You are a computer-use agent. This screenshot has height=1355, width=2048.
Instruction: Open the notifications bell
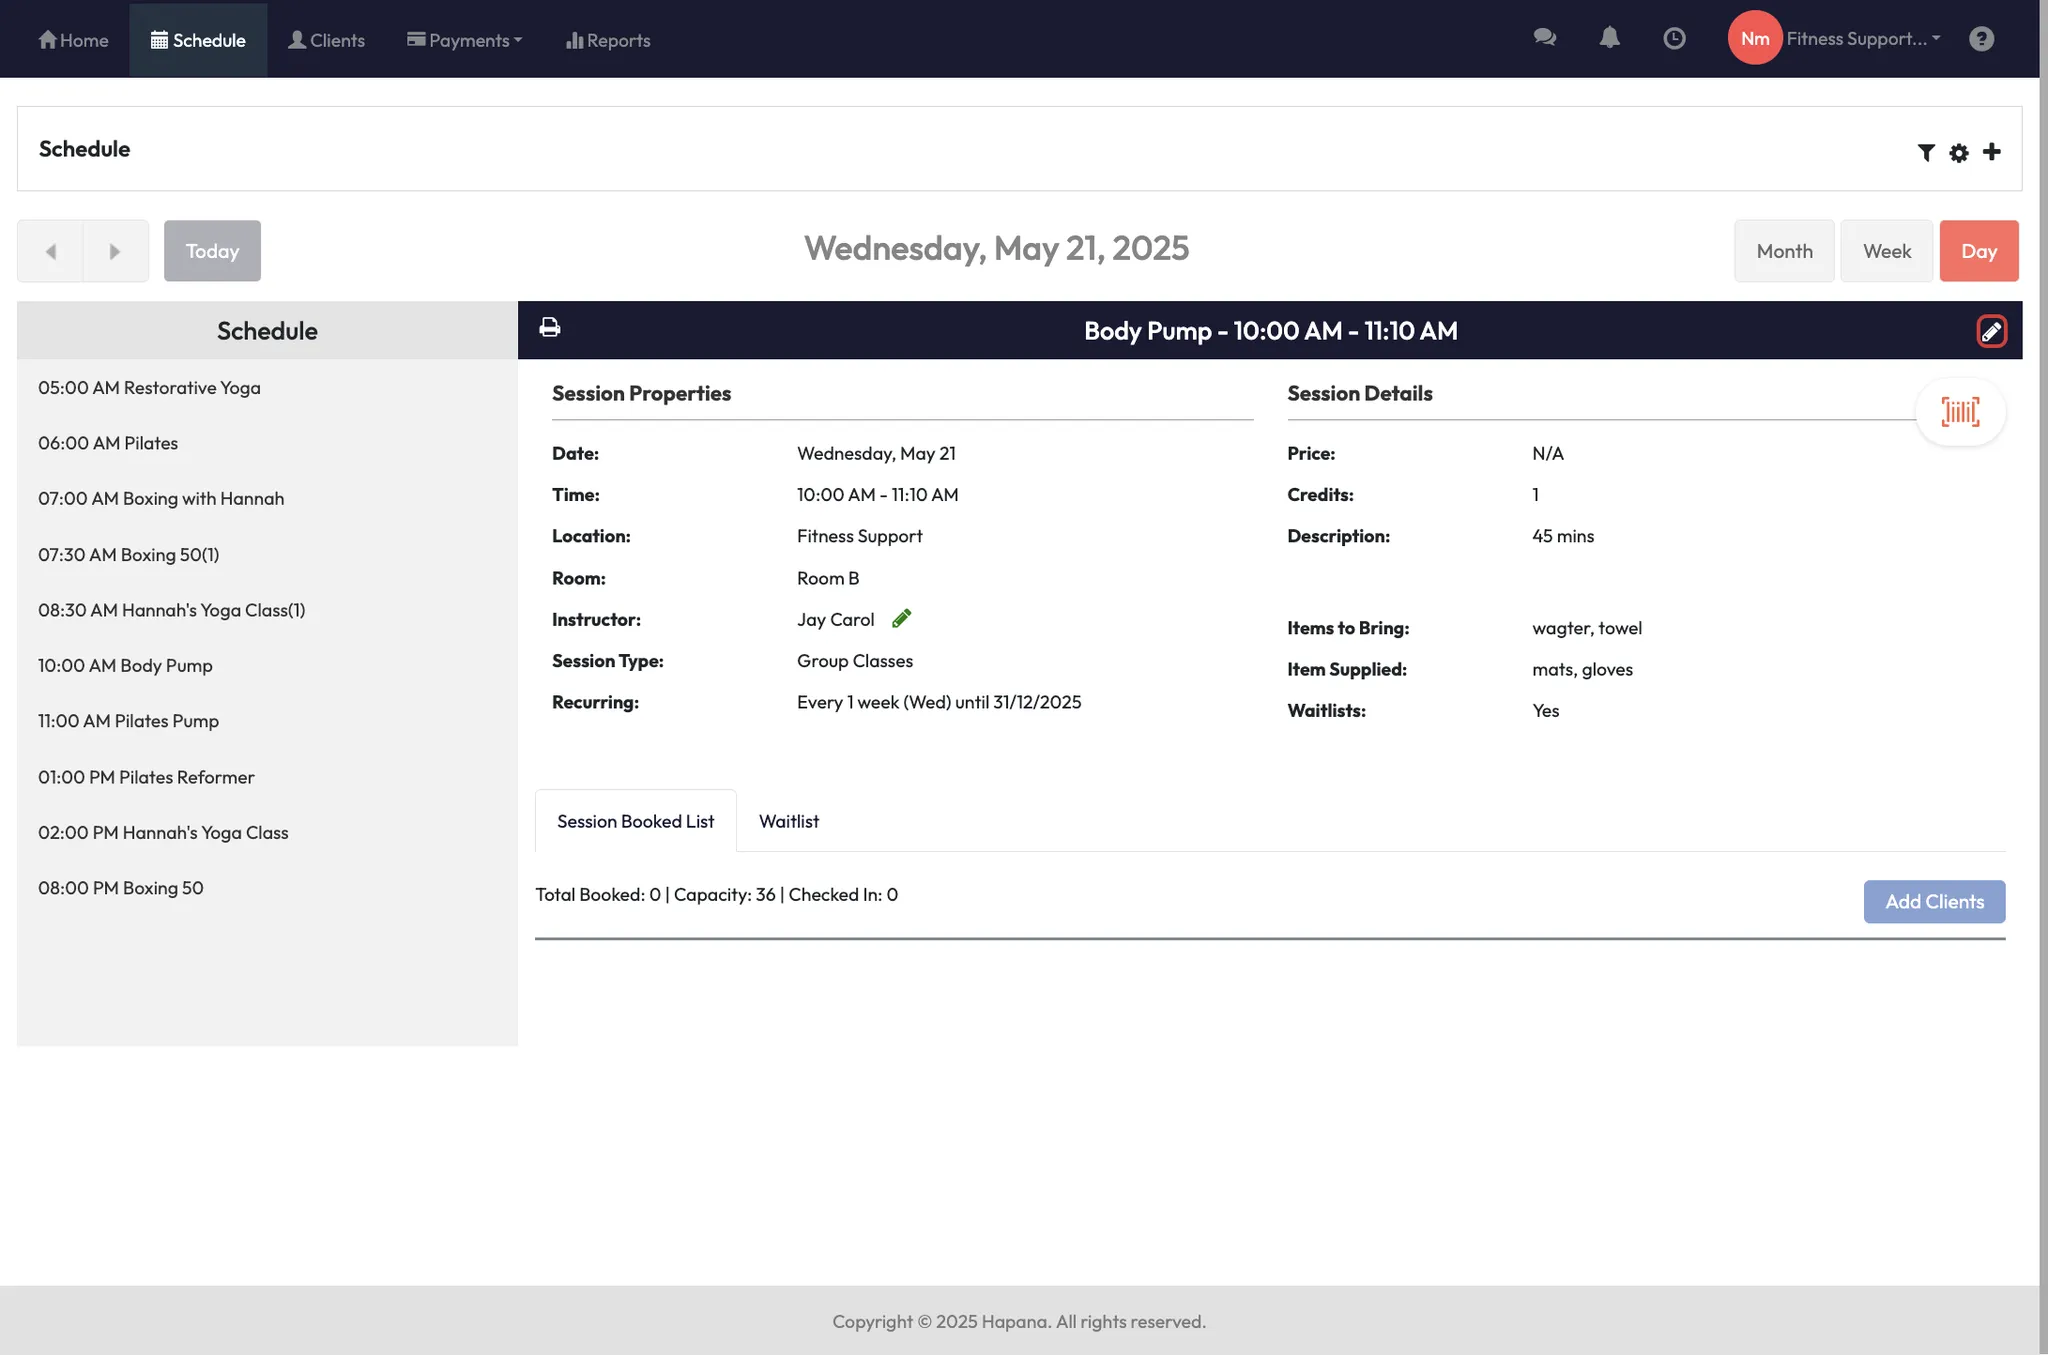1609,38
